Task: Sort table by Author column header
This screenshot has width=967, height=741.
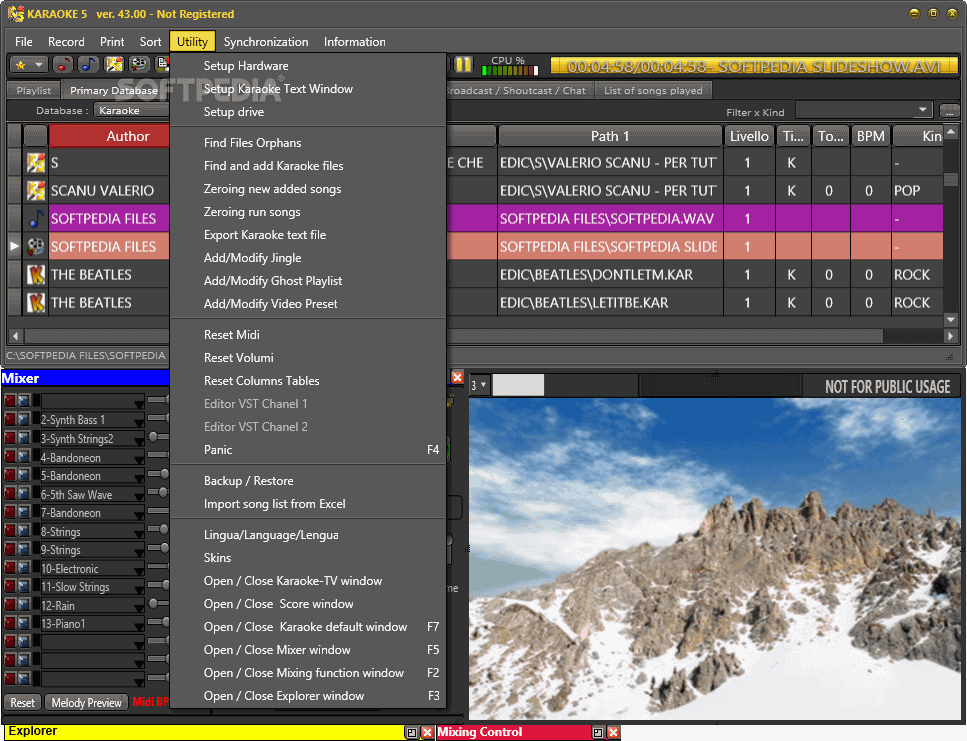Action: tap(109, 136)
